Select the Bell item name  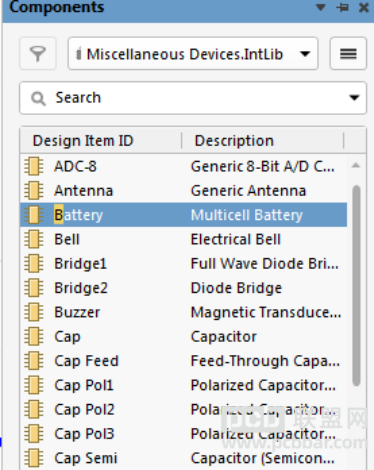67,239
